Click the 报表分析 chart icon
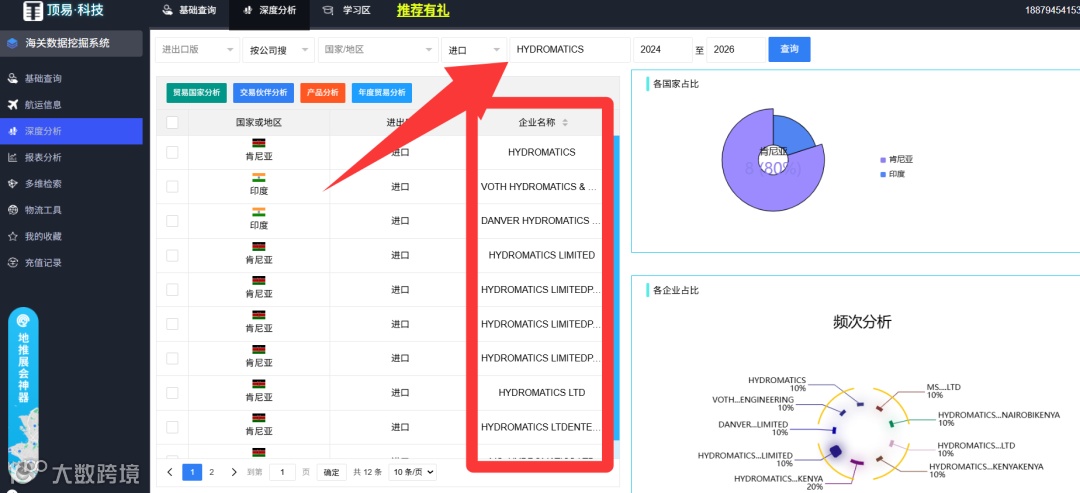This screenshot has width=1080, height=493. point(12,157)
